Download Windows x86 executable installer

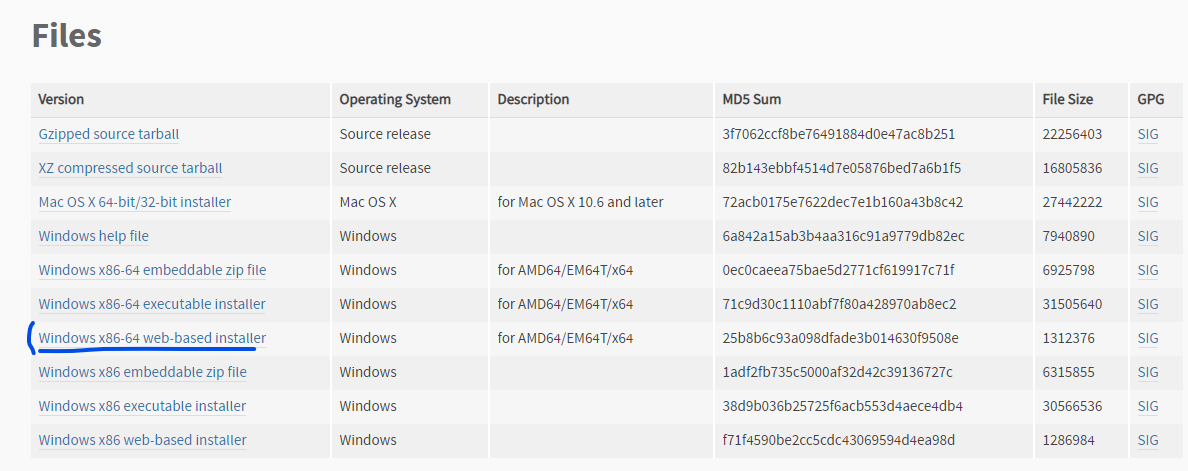tap(142, 406)
